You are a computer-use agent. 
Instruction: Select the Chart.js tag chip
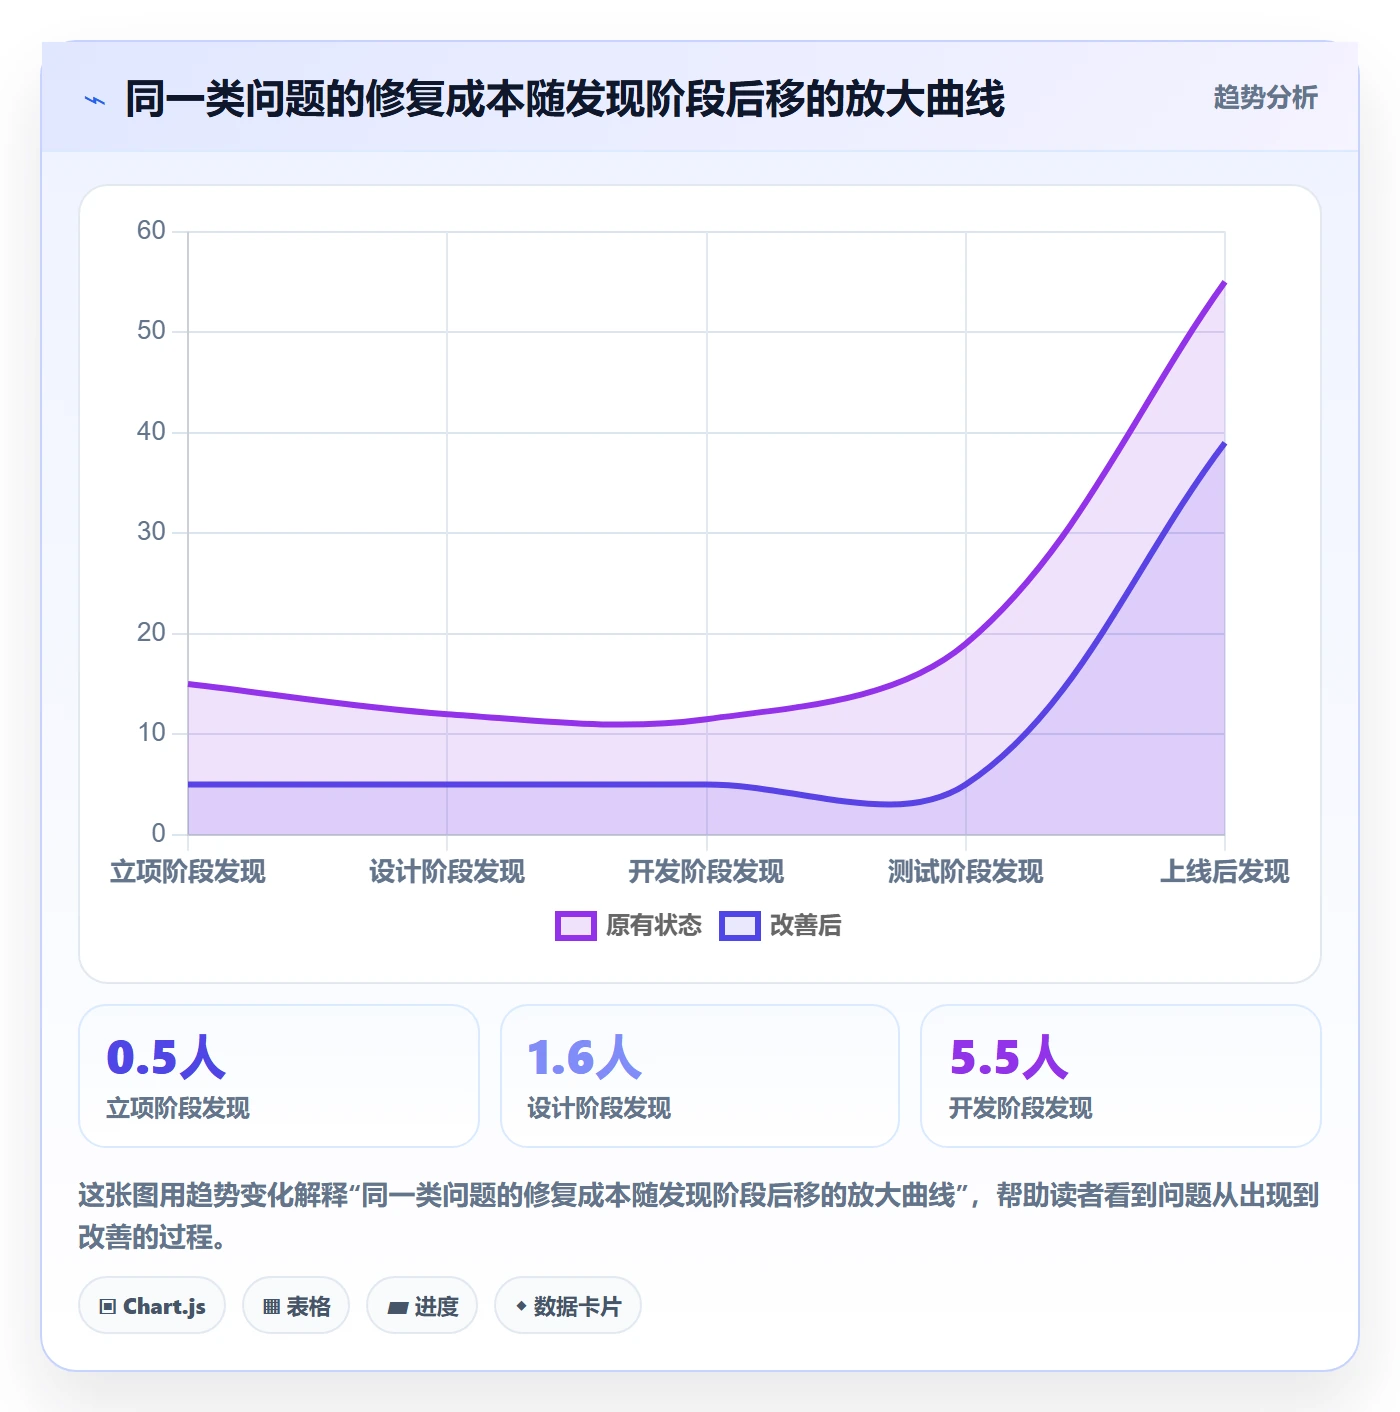click(x=152, y=1305)
